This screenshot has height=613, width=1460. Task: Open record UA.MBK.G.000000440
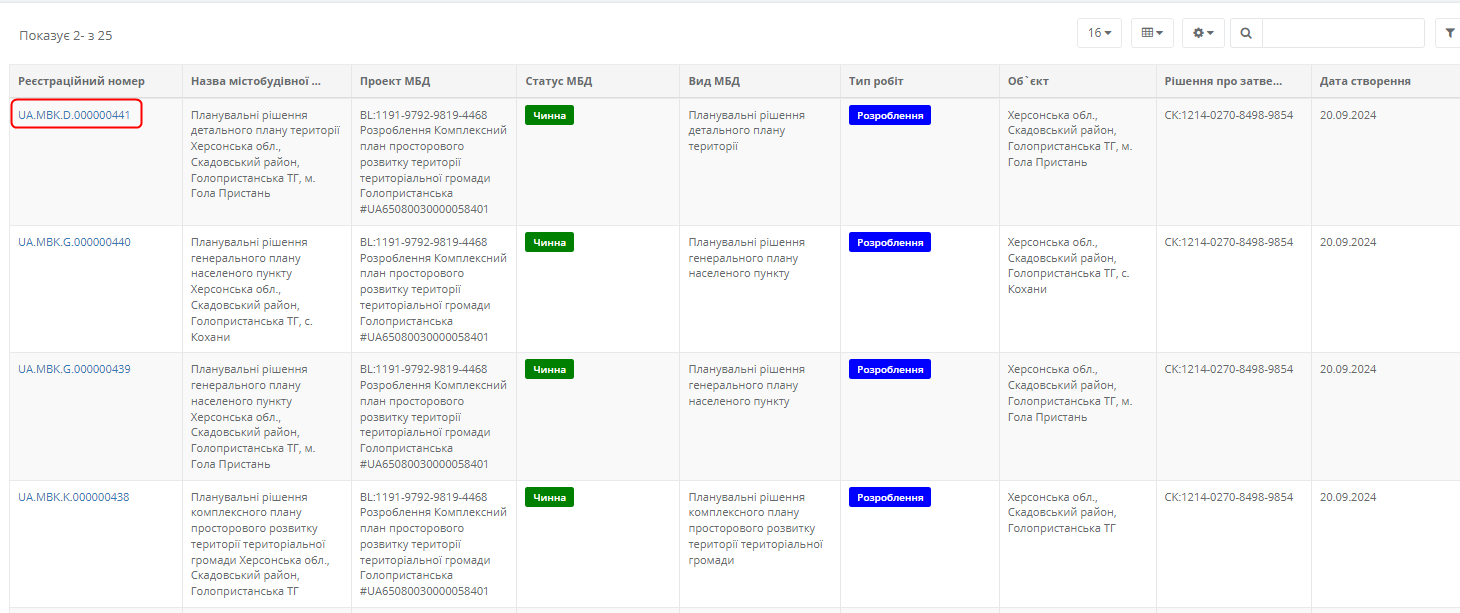[x=74, y=242]
